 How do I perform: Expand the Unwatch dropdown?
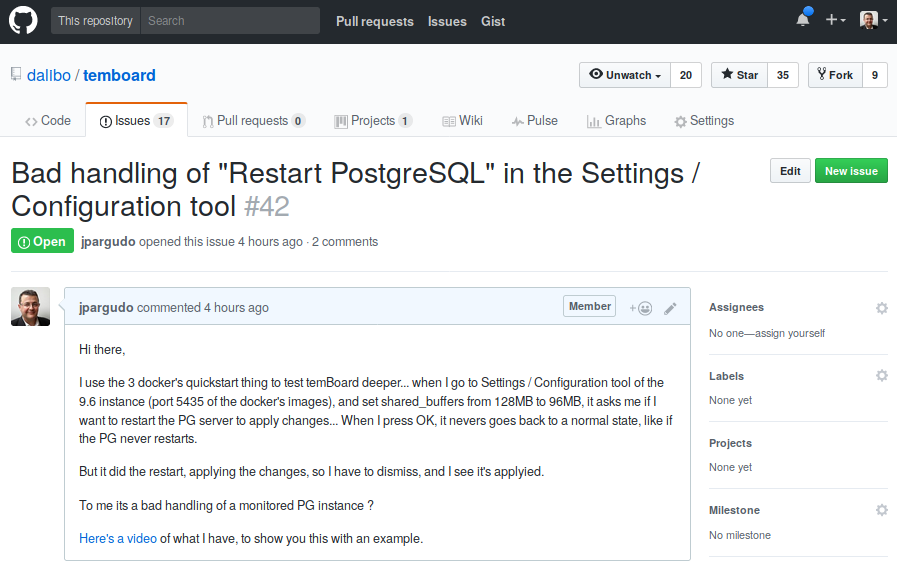pos(625,75)
